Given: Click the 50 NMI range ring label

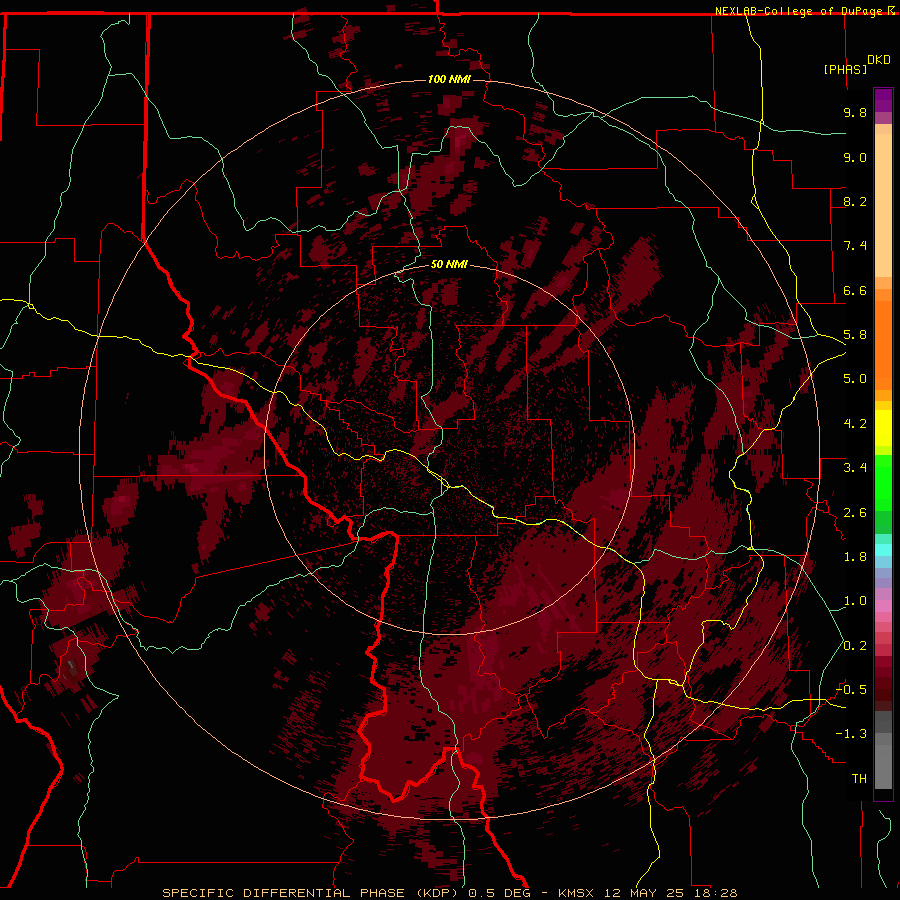Looking at the screenshot, I should pyautogui.click(x=449, y=264).
